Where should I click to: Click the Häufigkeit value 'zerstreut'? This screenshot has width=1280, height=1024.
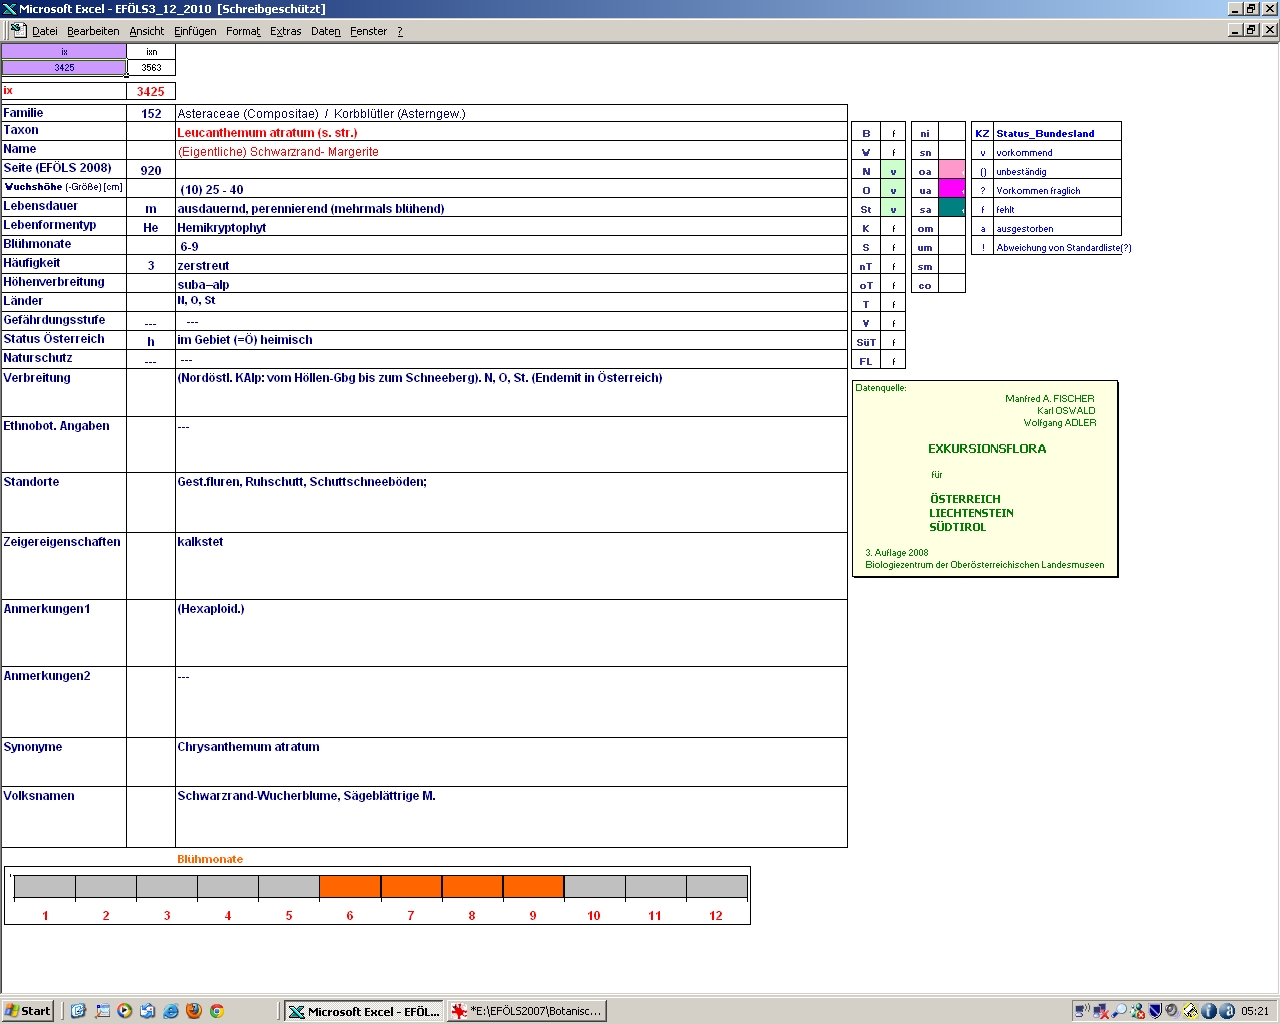click(511, 265)
